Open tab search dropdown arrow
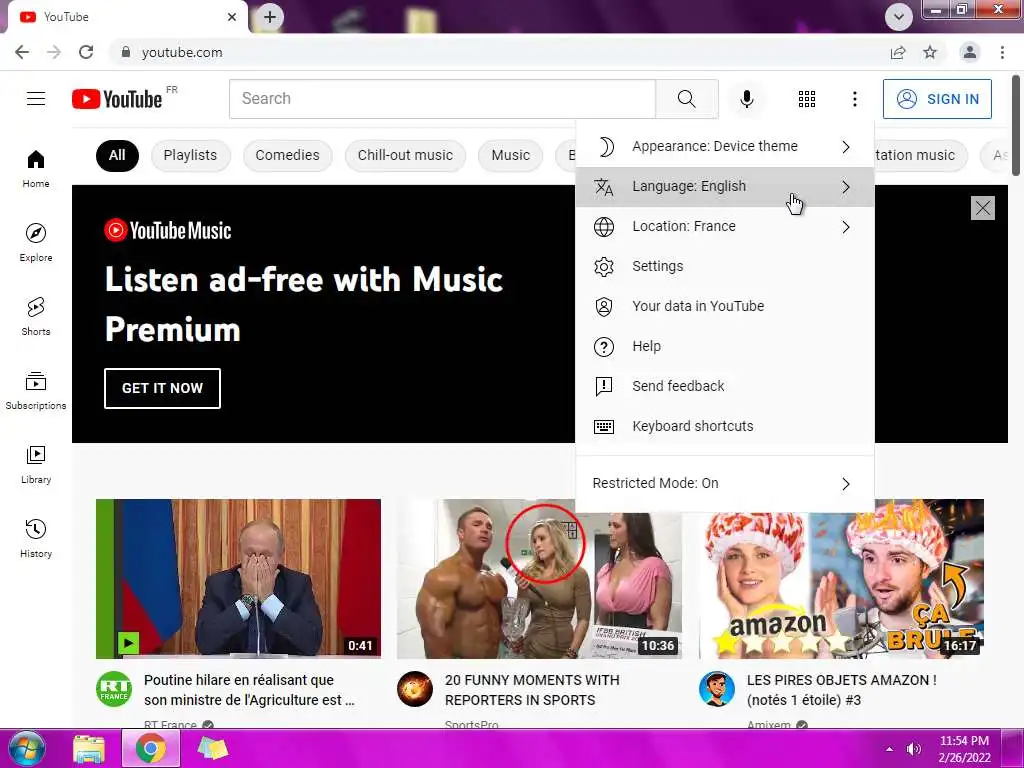This screenshot has height=768, width=1024. coord(899,17)
